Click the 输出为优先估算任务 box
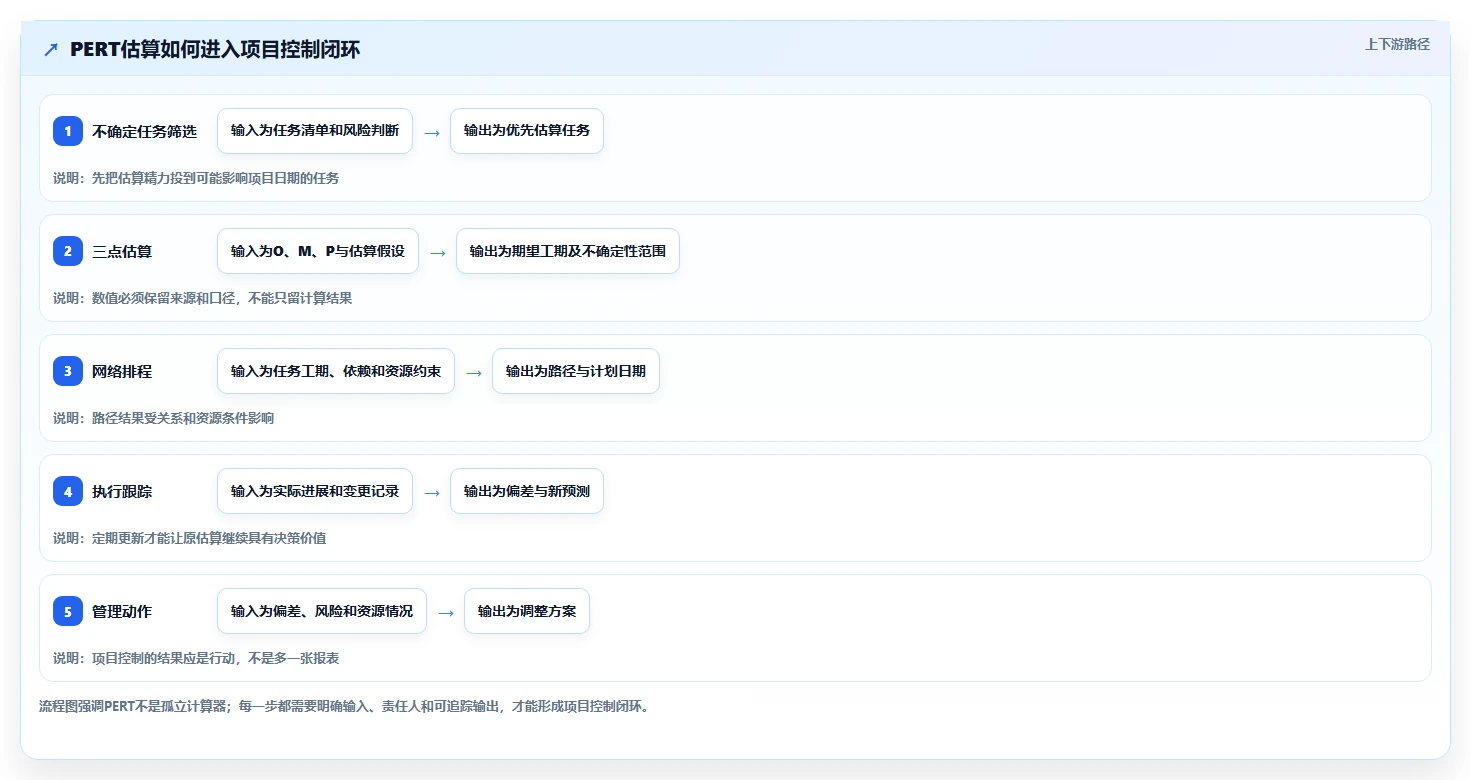This screenshot has height=780, width=1471. coord(527,131)
